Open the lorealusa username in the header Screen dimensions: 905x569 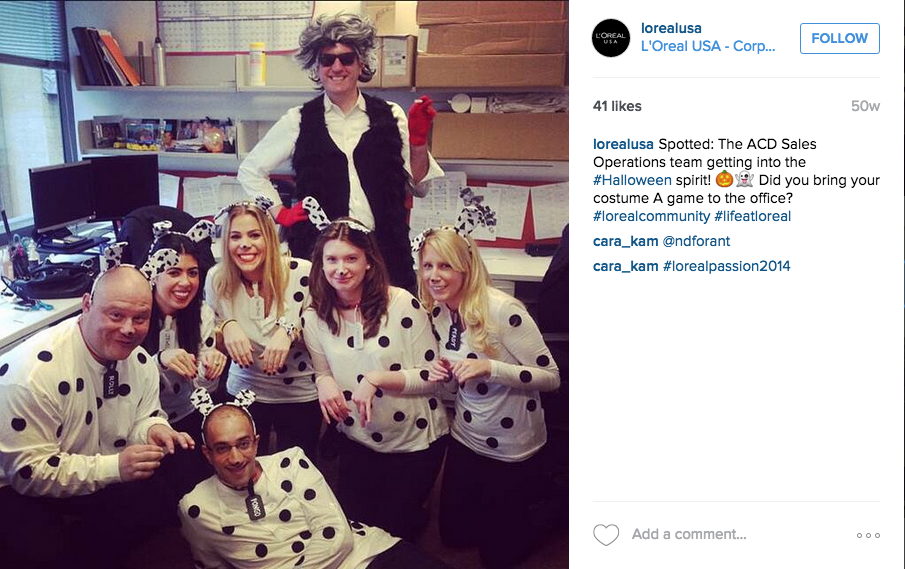point(671,28)
